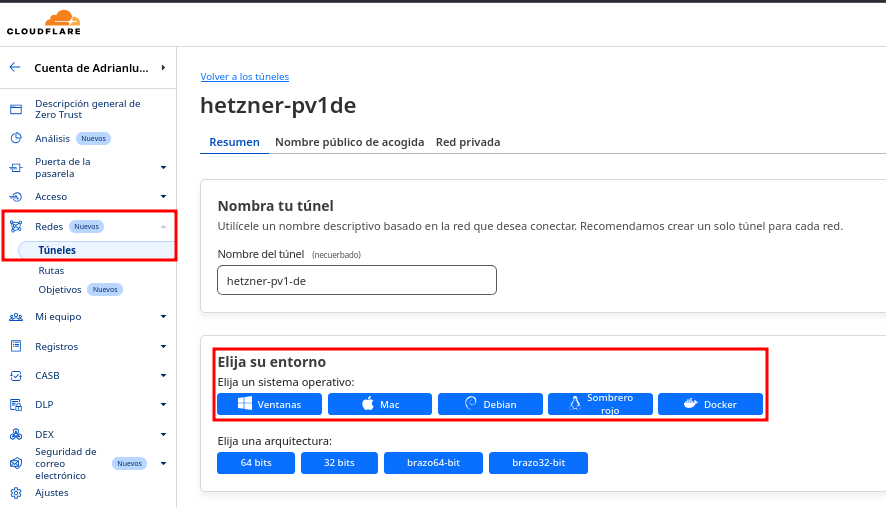Choose the Mac operating system button

click(380, 404)
